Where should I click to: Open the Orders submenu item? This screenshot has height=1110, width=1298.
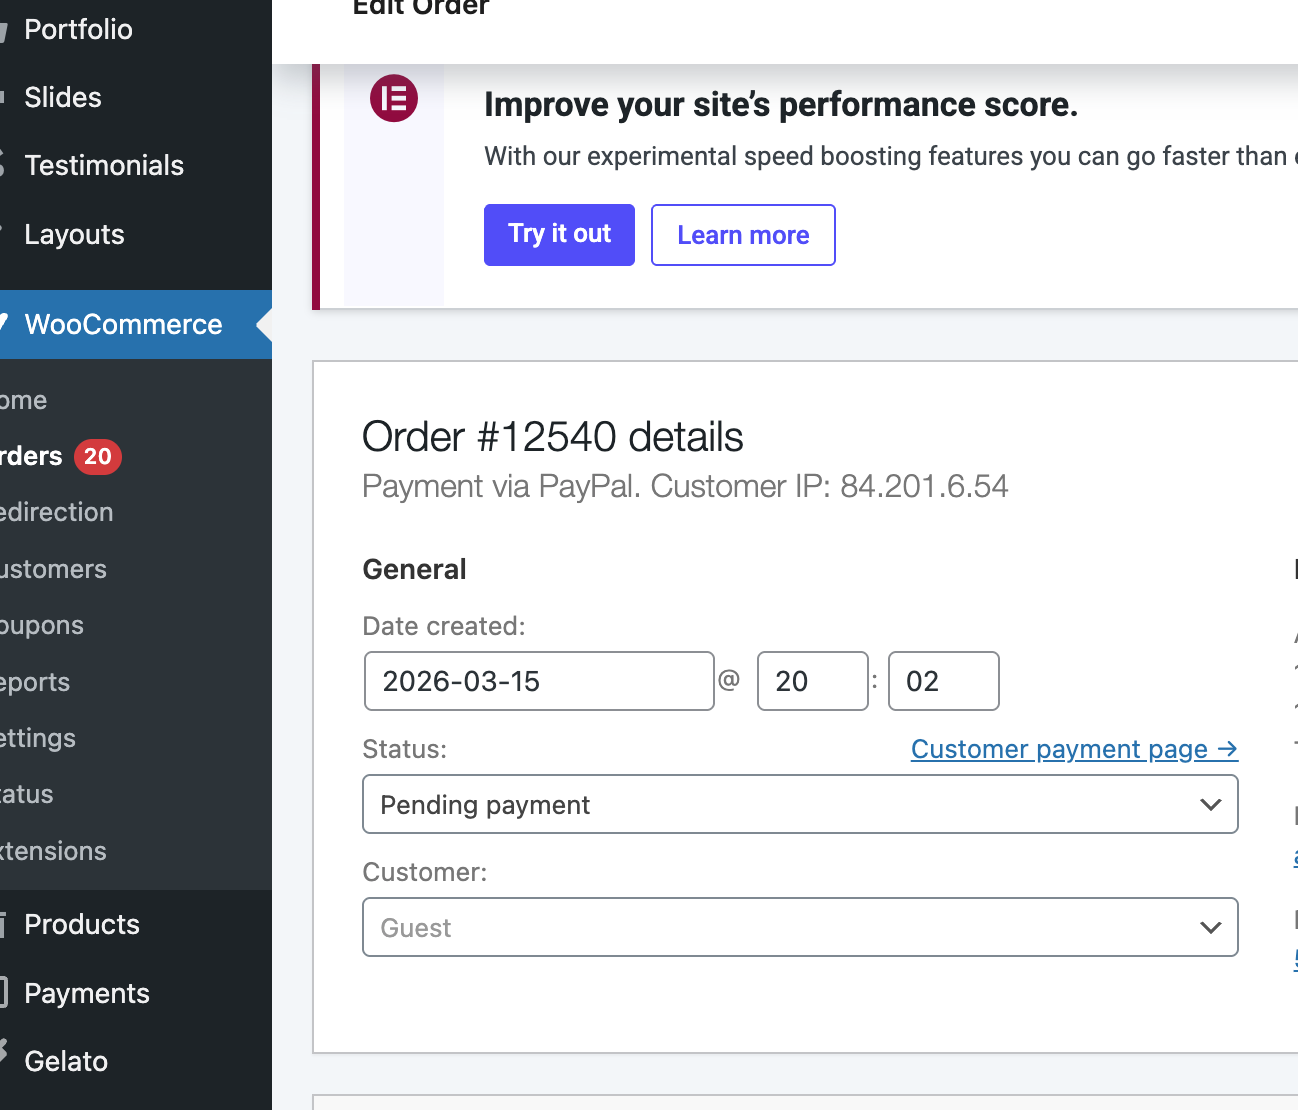pyautogui.click(x=32, y=457)
